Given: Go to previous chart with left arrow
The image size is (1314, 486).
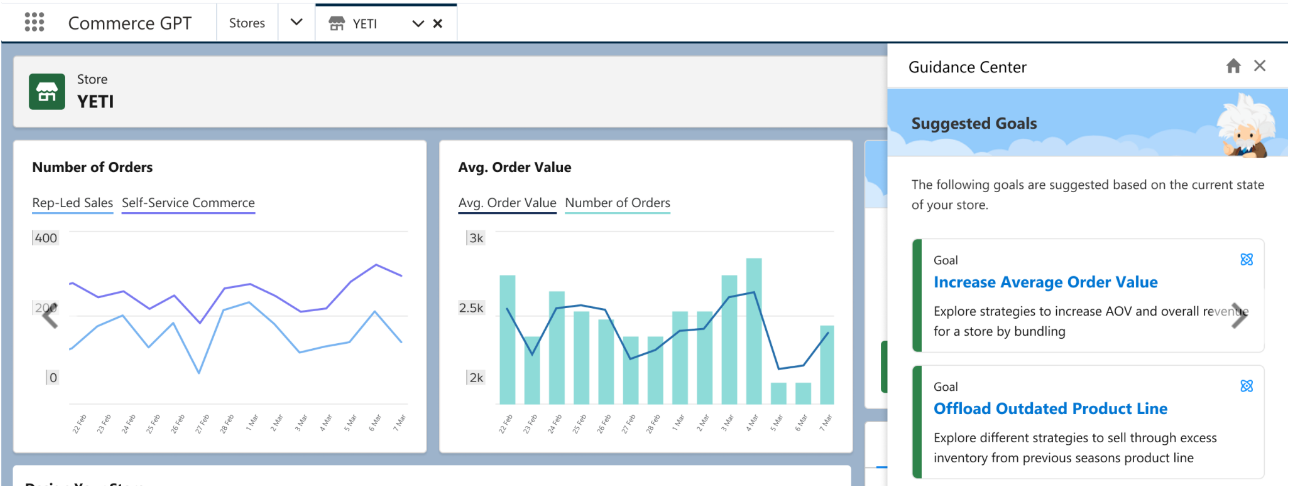Looking at the screenshot, I should point(49,317).
